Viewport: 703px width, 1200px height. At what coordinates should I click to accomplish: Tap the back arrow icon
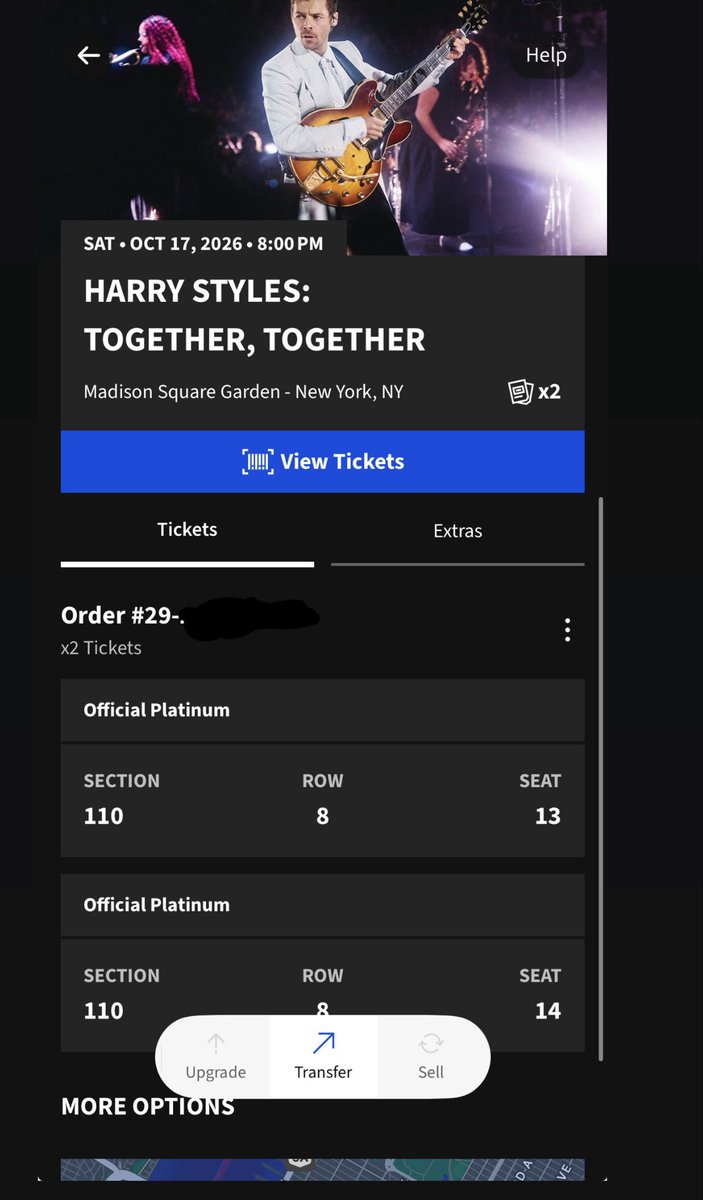(88, 56)
